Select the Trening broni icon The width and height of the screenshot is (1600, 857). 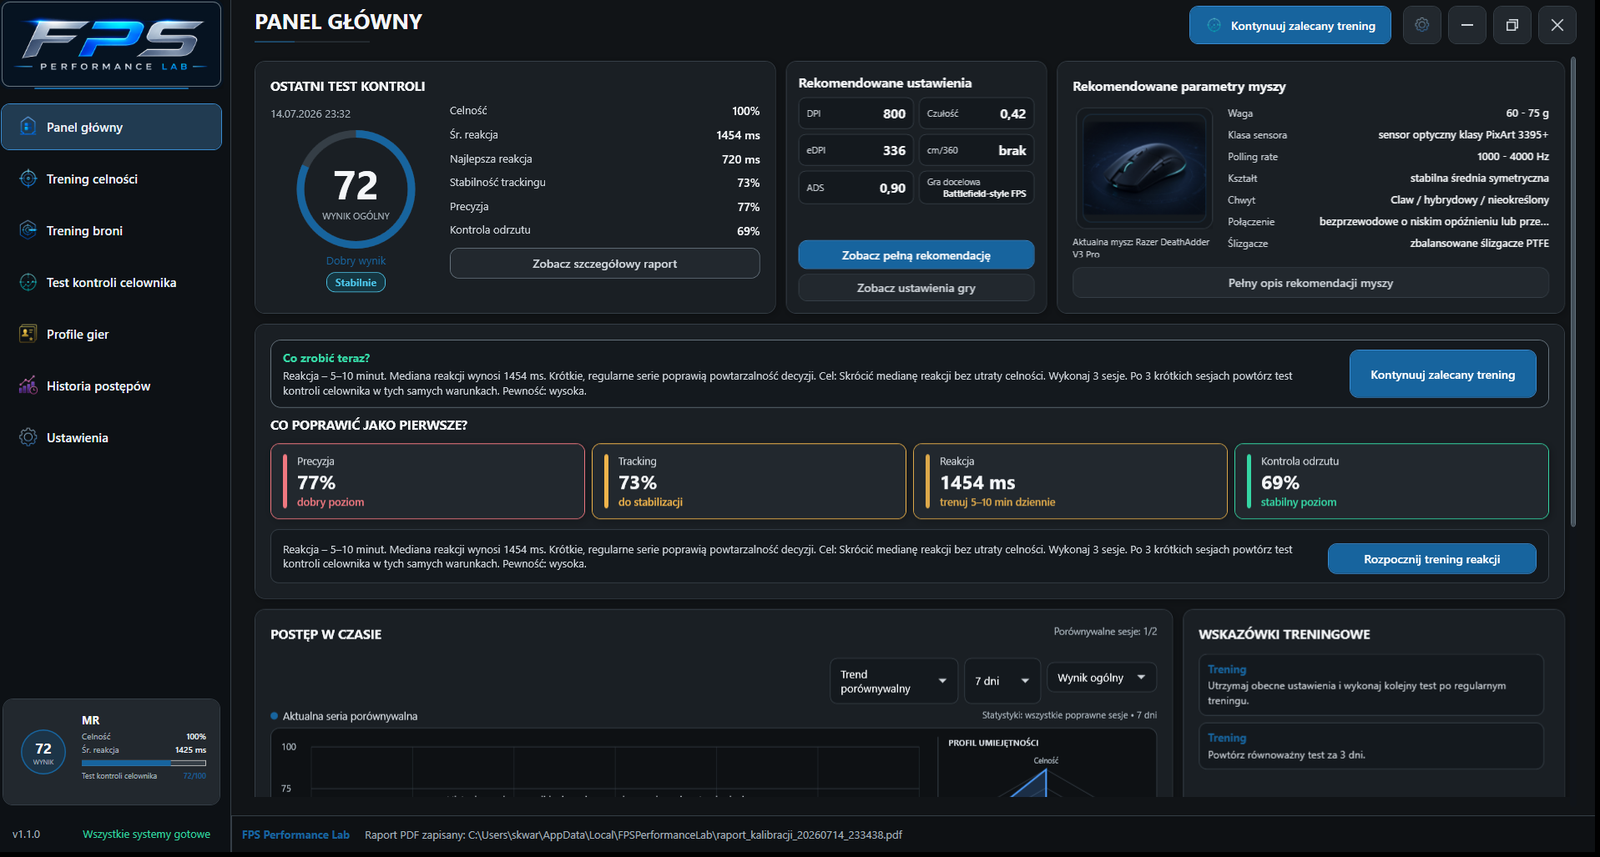click(28, 230)
